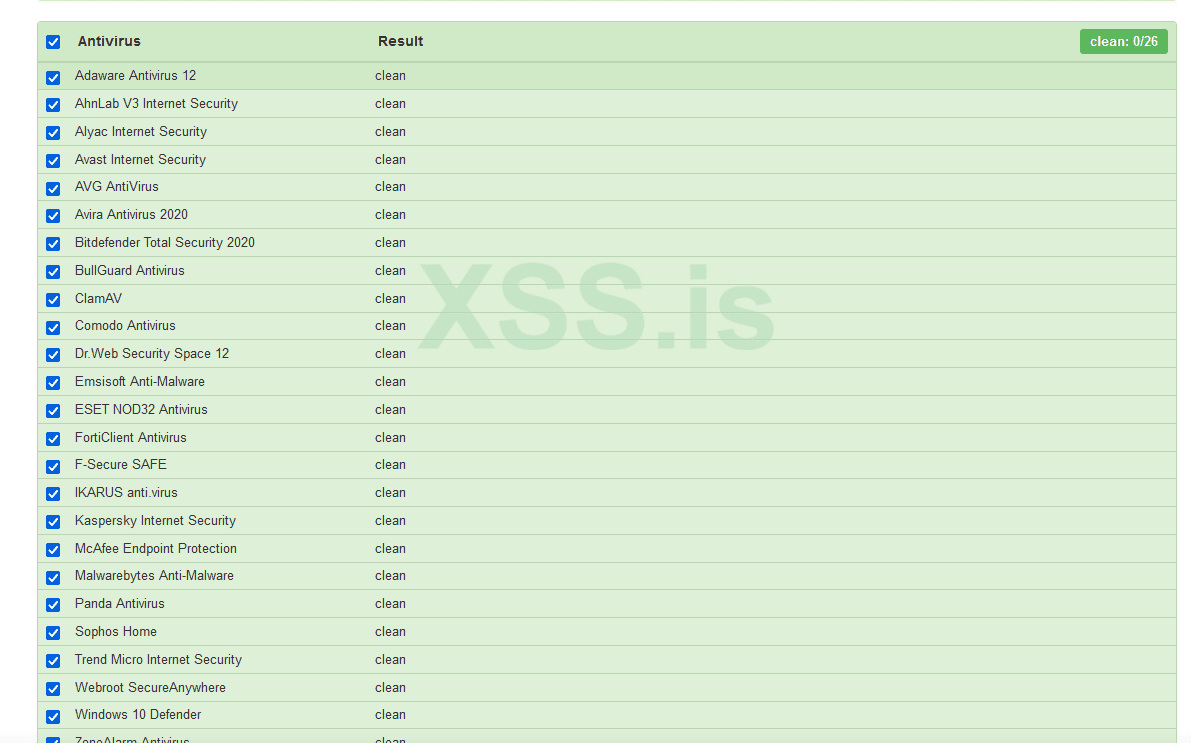Uncheck the F-Secure SAFE checkbox
Image resolution: width=1191 pixels, height=743 pixels.
pyautogui.click(x=53, y=466)
